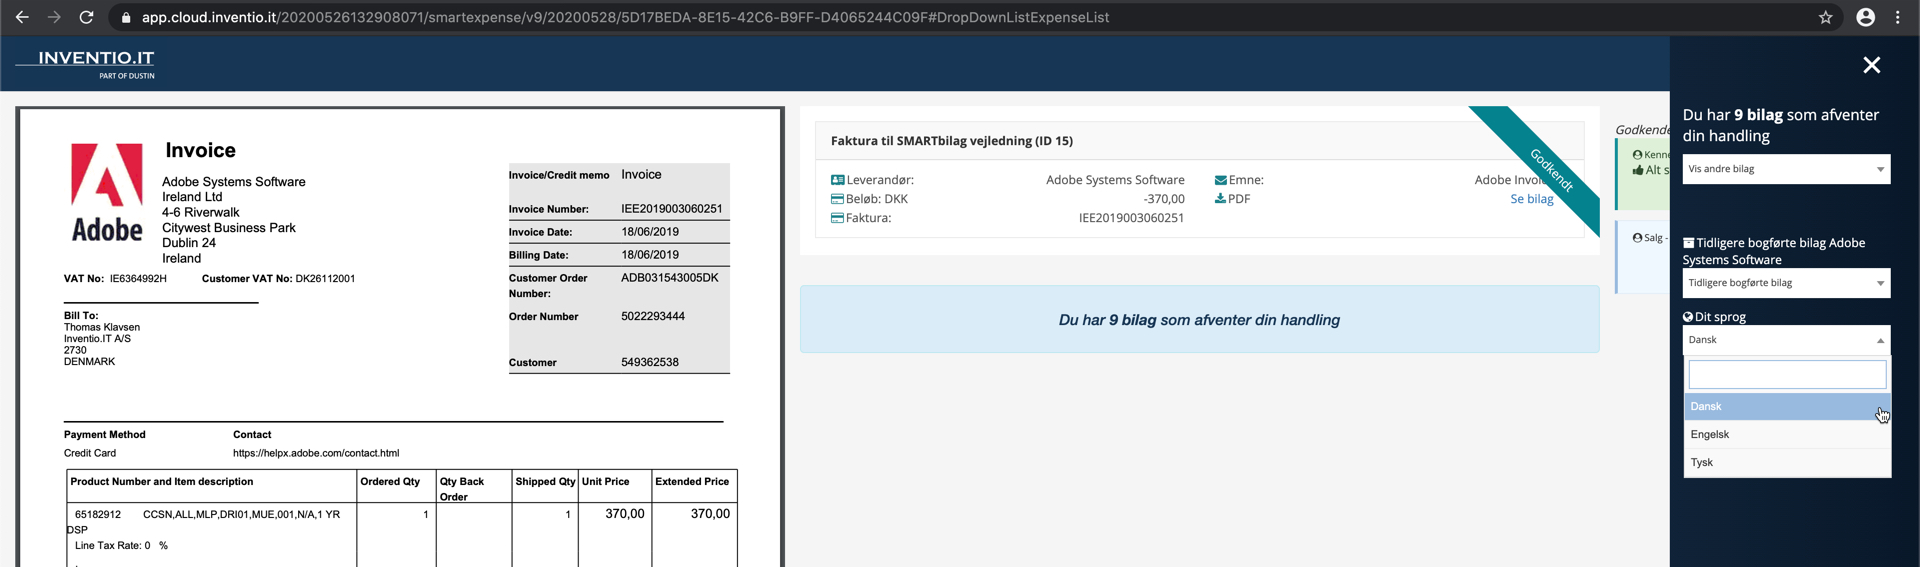1920x567 pixels.
Task: Click the thumbs-up icon in the approved box
Action: (1638, 170)
